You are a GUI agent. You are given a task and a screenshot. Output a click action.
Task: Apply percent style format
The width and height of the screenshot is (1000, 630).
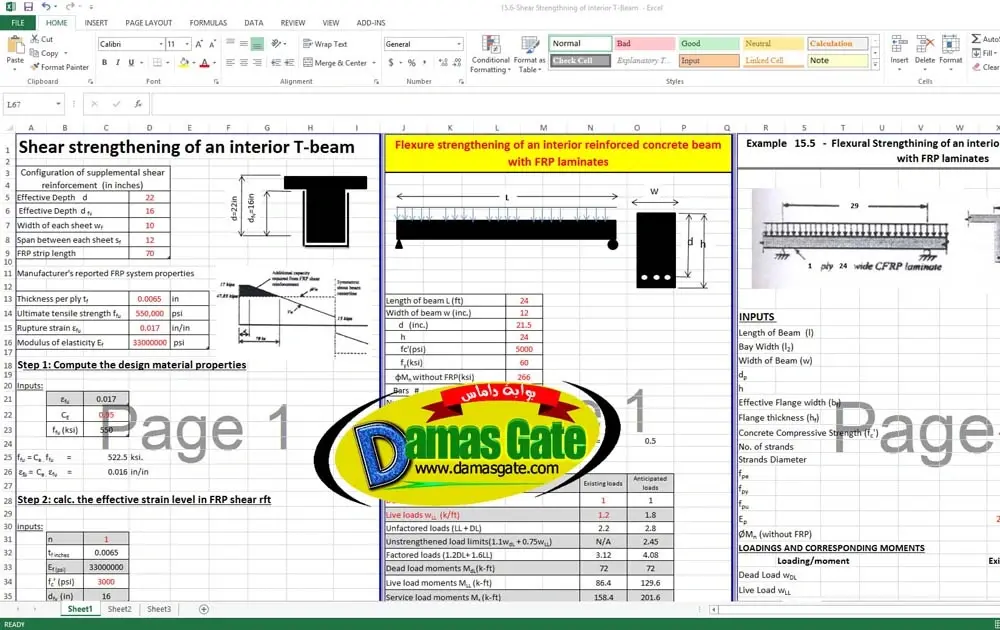(411, 62)
